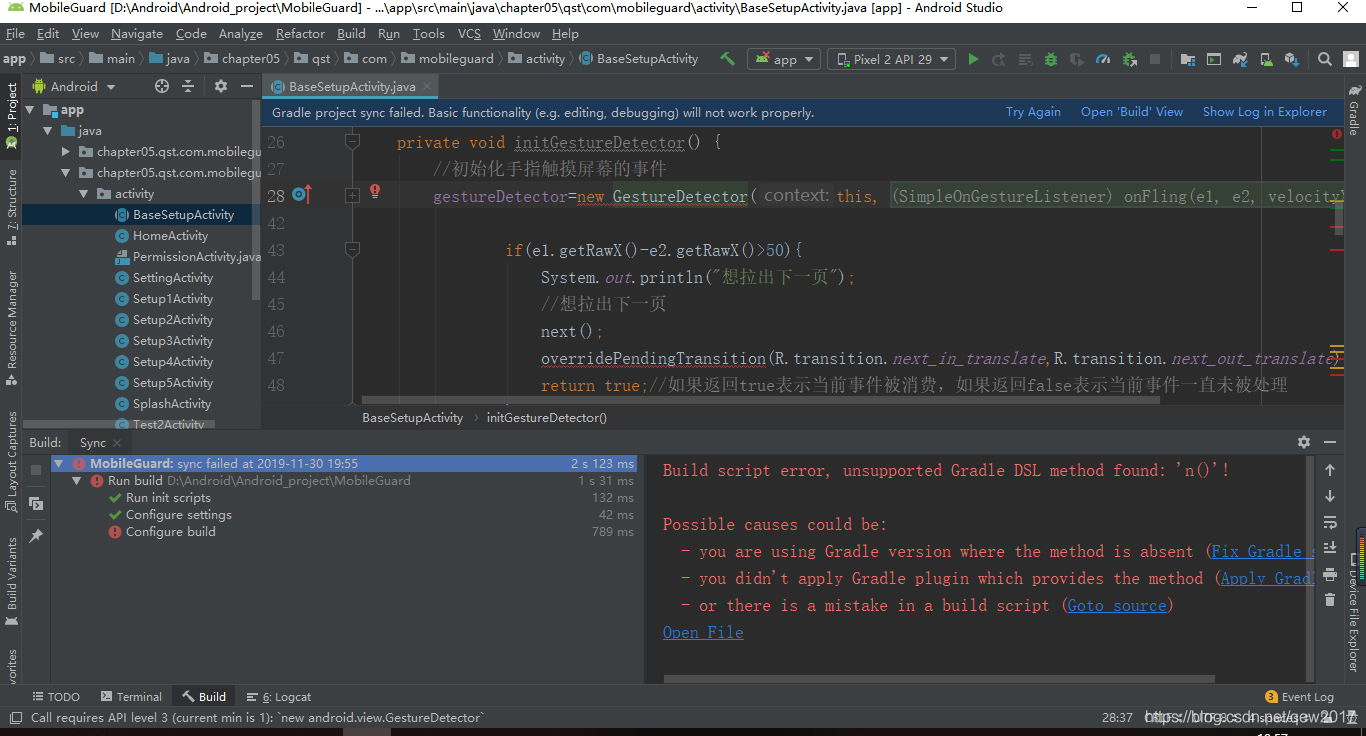The width and height of the screenshot is (1366, 736).
Task: Collapse the activity folder in project tree
Action: pos(85,194)
